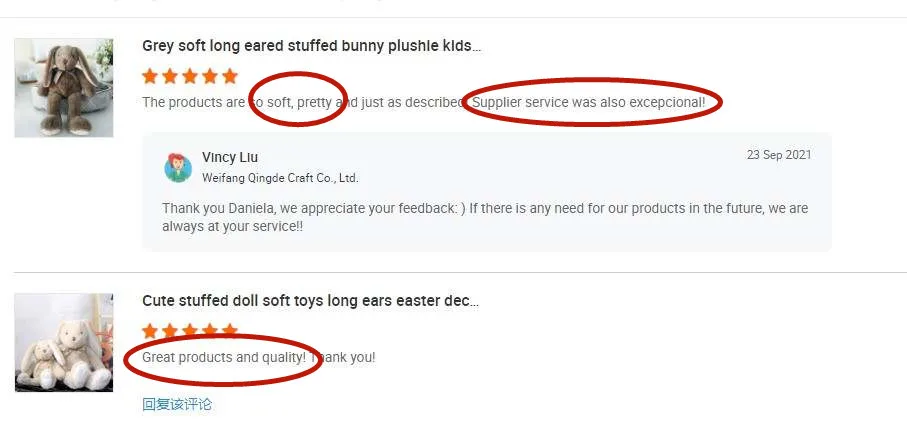The height and width of the screenshot is (429, 907).
Task: Click the 回复该评论 reply link
Action: coord(177,404)
